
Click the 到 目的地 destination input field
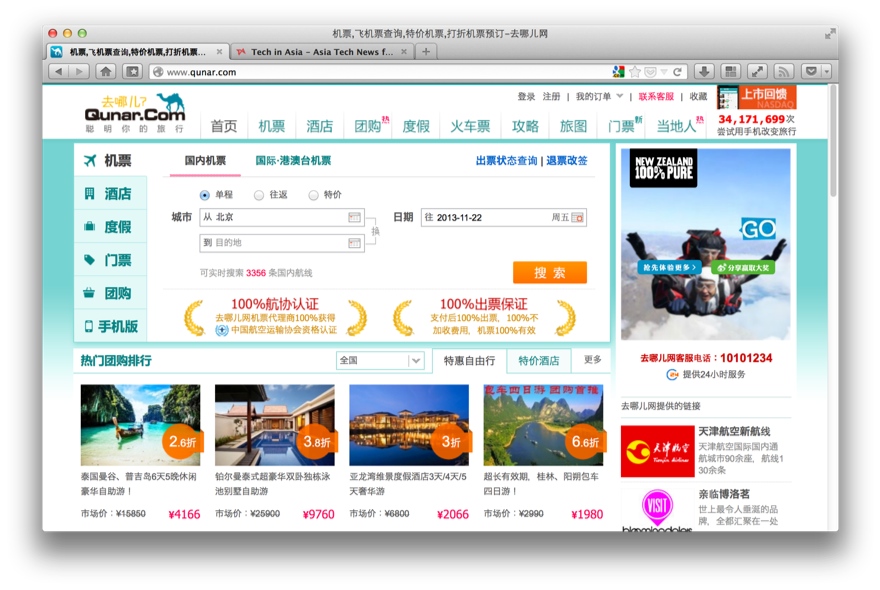pos(282,243)
